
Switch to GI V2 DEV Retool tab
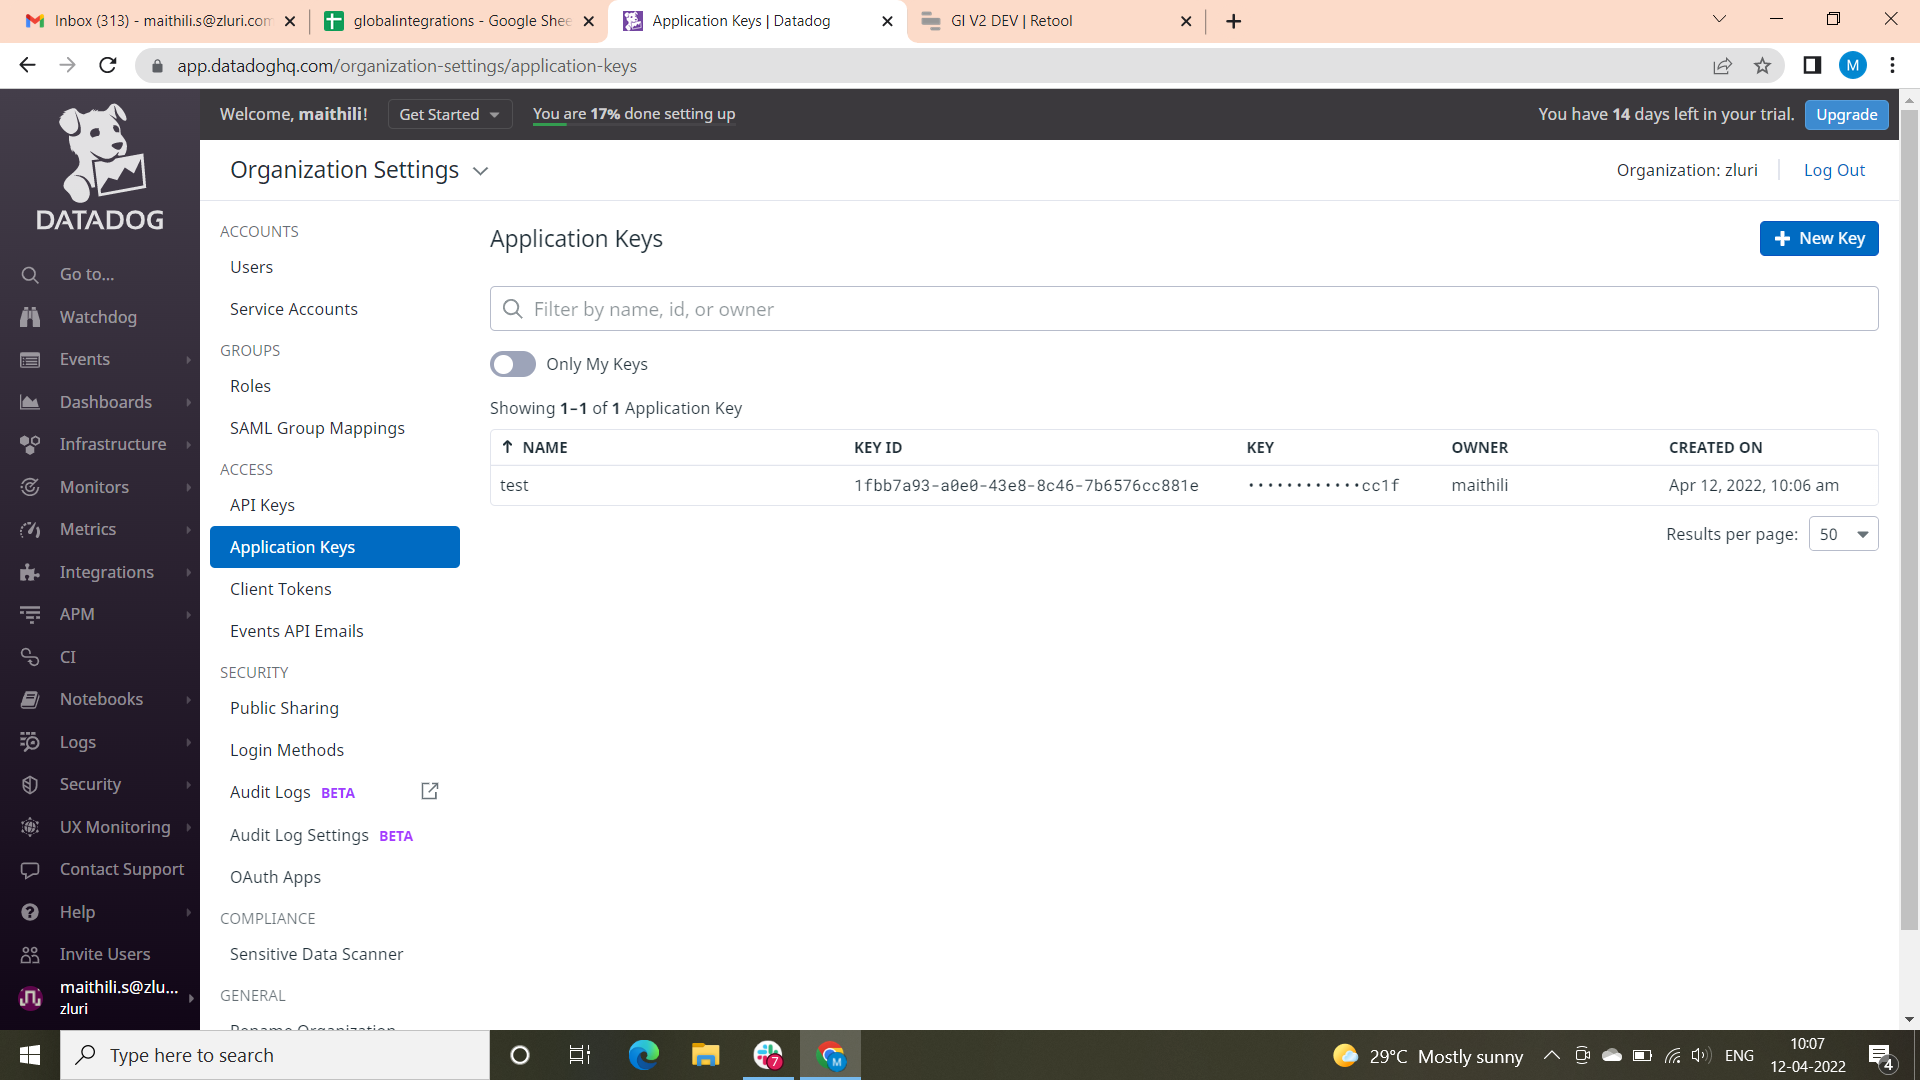(1055, 21)
